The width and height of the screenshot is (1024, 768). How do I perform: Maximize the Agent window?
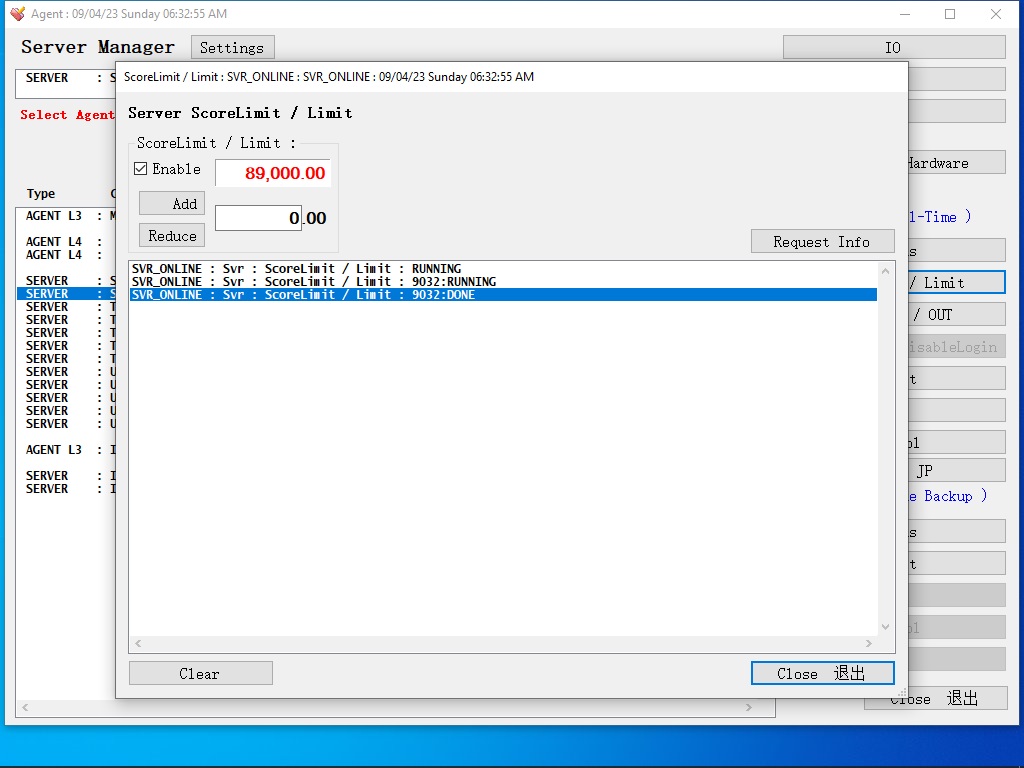click(950, 14)
